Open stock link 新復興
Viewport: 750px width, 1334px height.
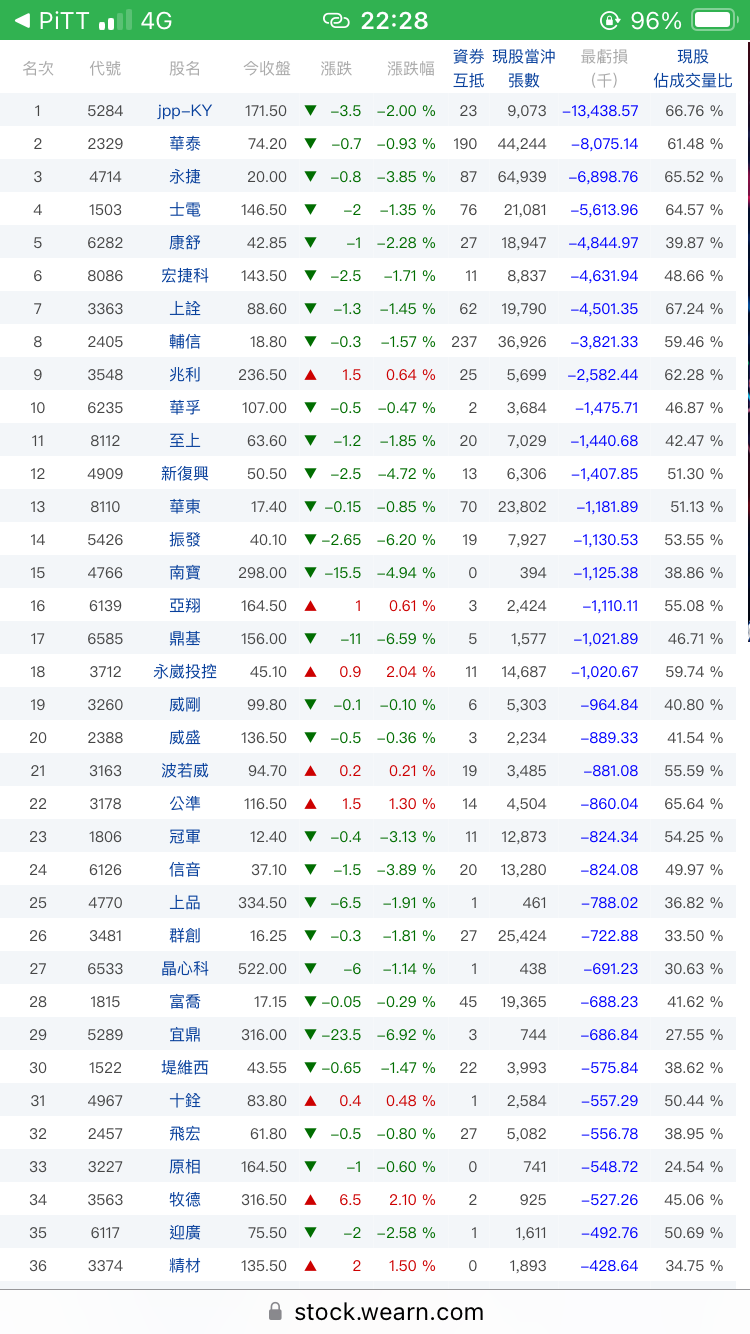185,474
